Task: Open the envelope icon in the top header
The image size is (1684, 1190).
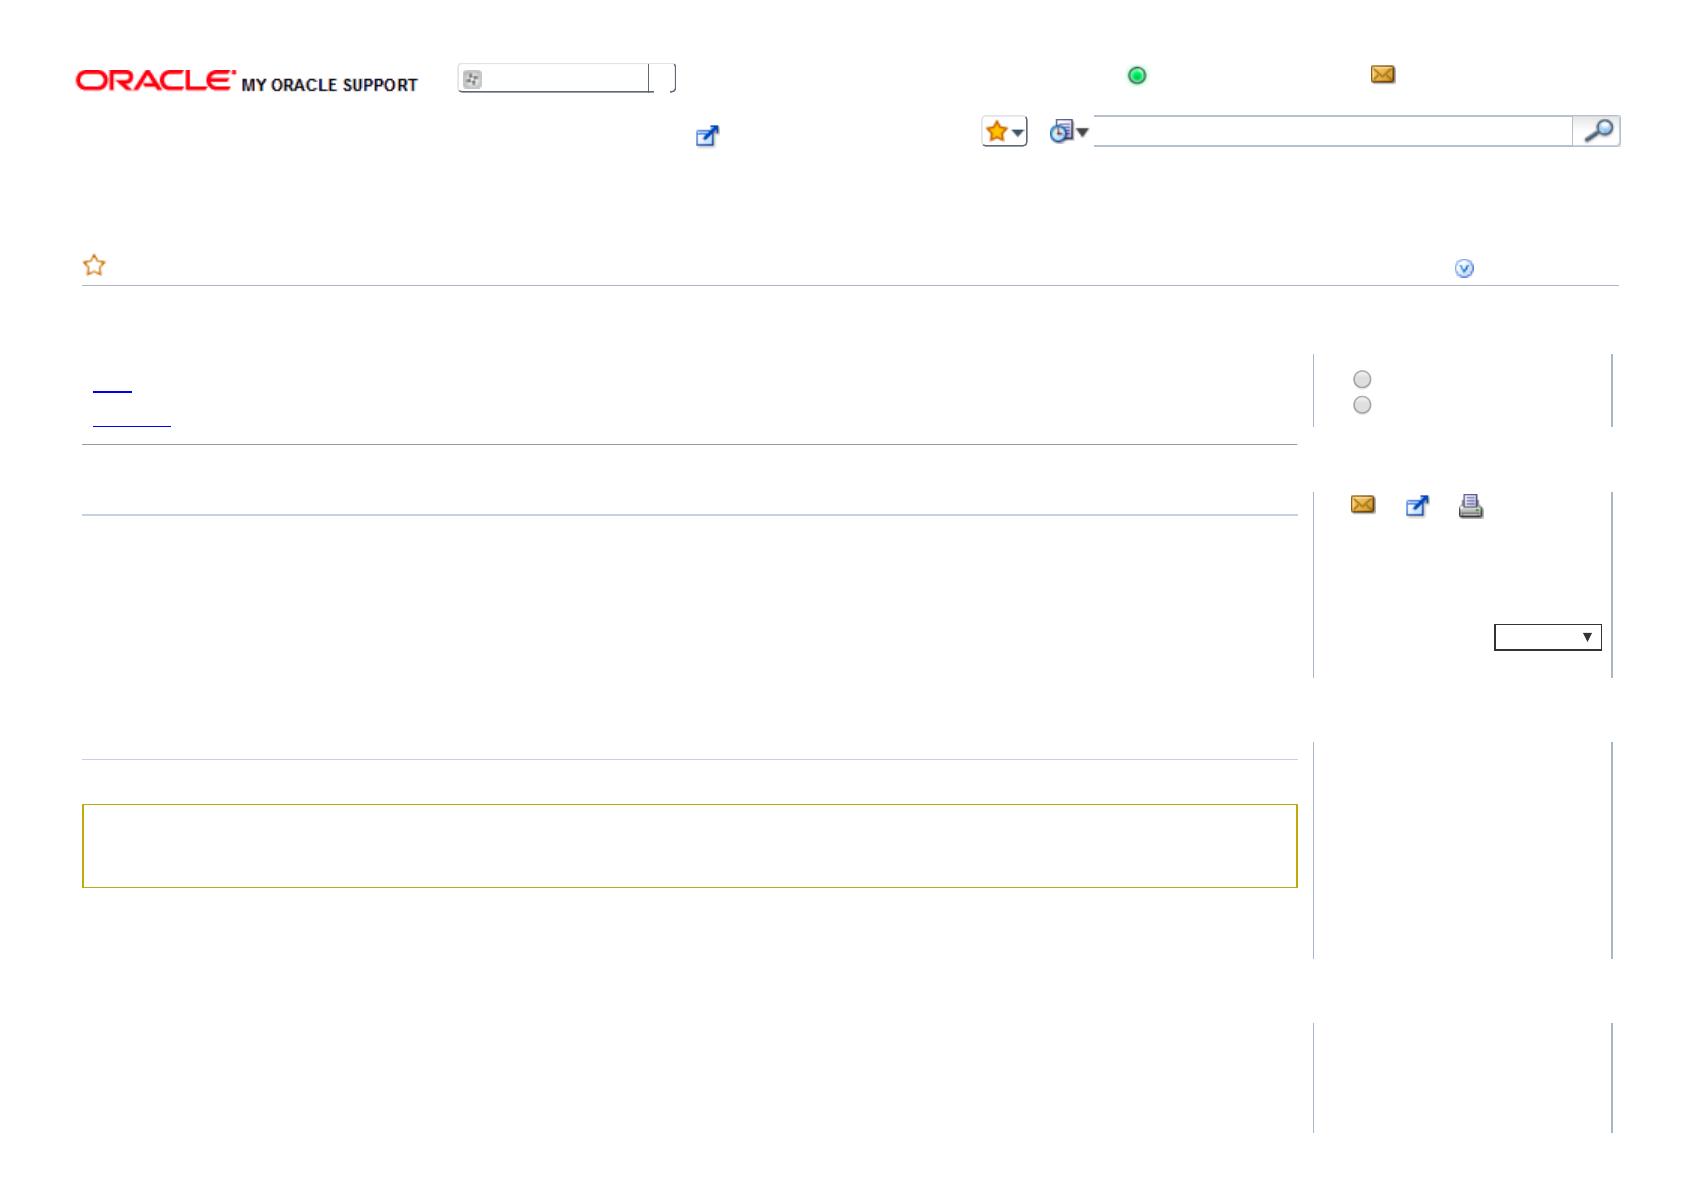Action: [1383, 74]
